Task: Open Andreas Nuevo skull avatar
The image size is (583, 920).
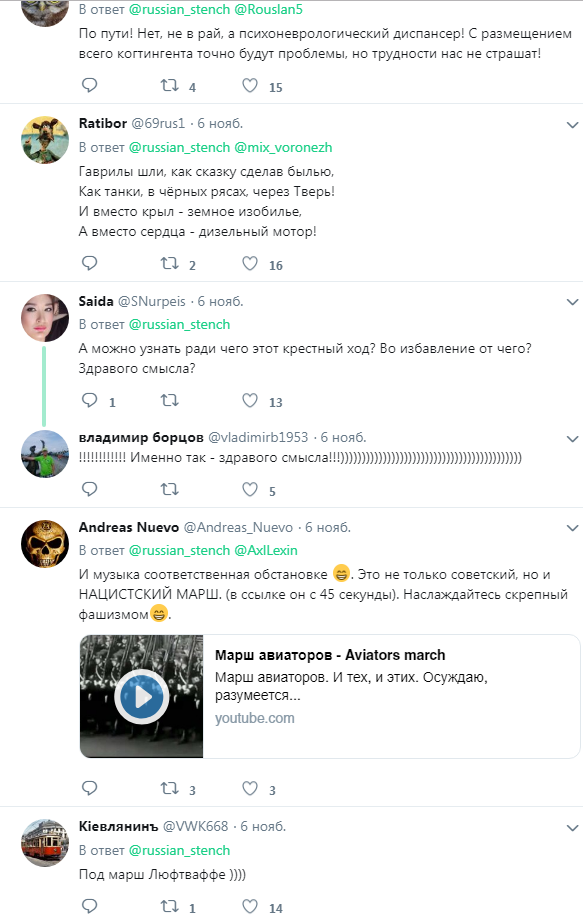Action: pos(45,543)
